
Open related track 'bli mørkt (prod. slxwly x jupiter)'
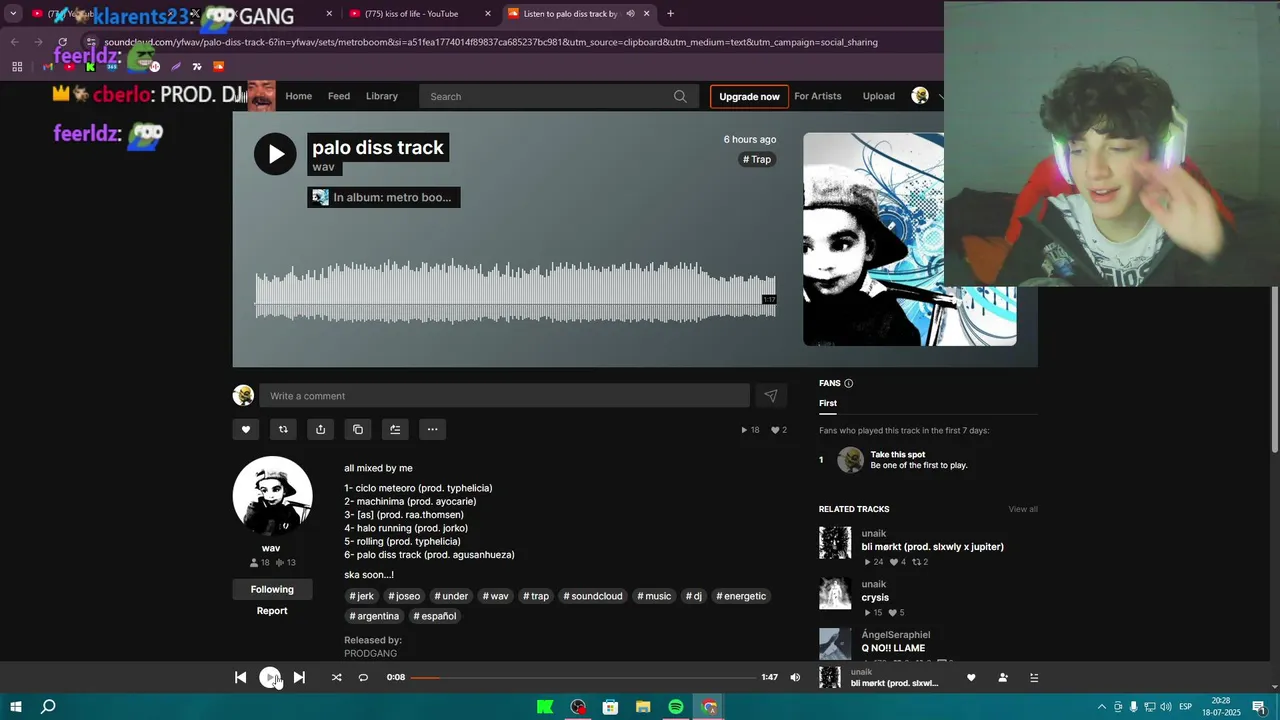[x=932, y=547]
